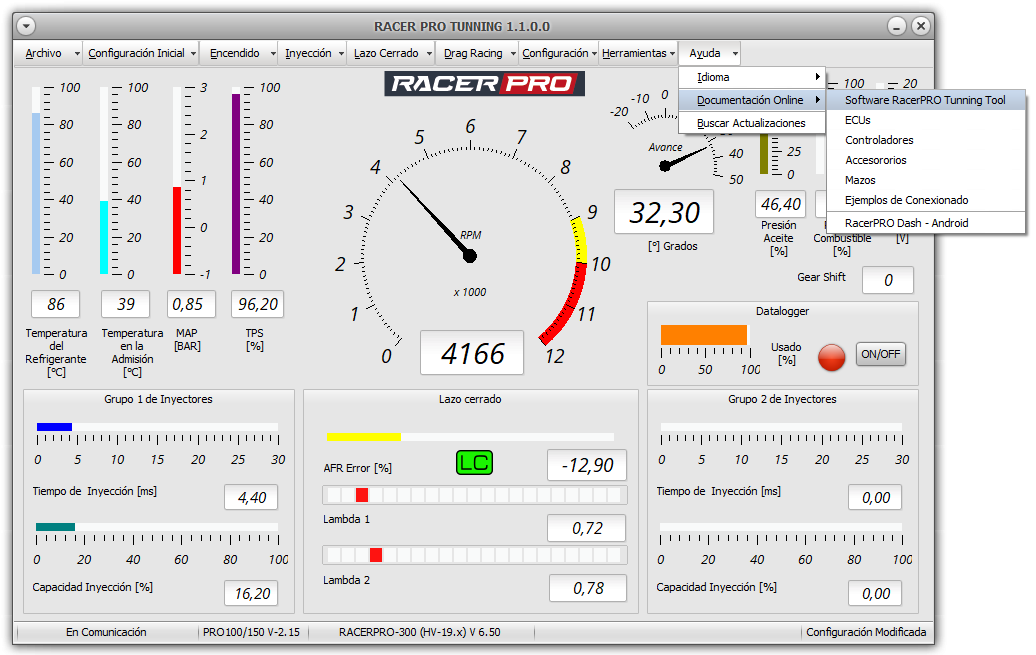Click the 'En Comunicación' status bar entry
Viewport: 1036px width, 655px height.
click(x=106, y=633)
